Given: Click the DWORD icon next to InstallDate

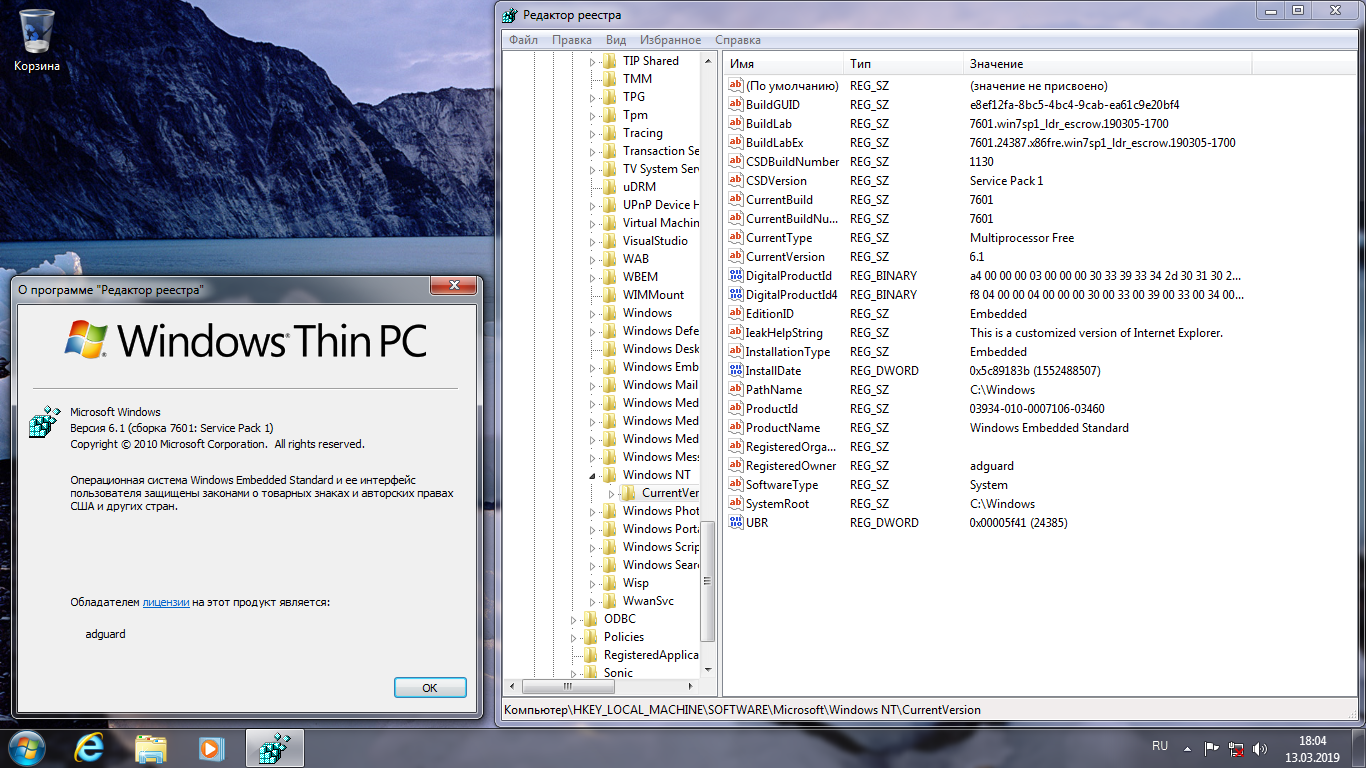Looking at the screenshot, I should [x=736, y=371].
